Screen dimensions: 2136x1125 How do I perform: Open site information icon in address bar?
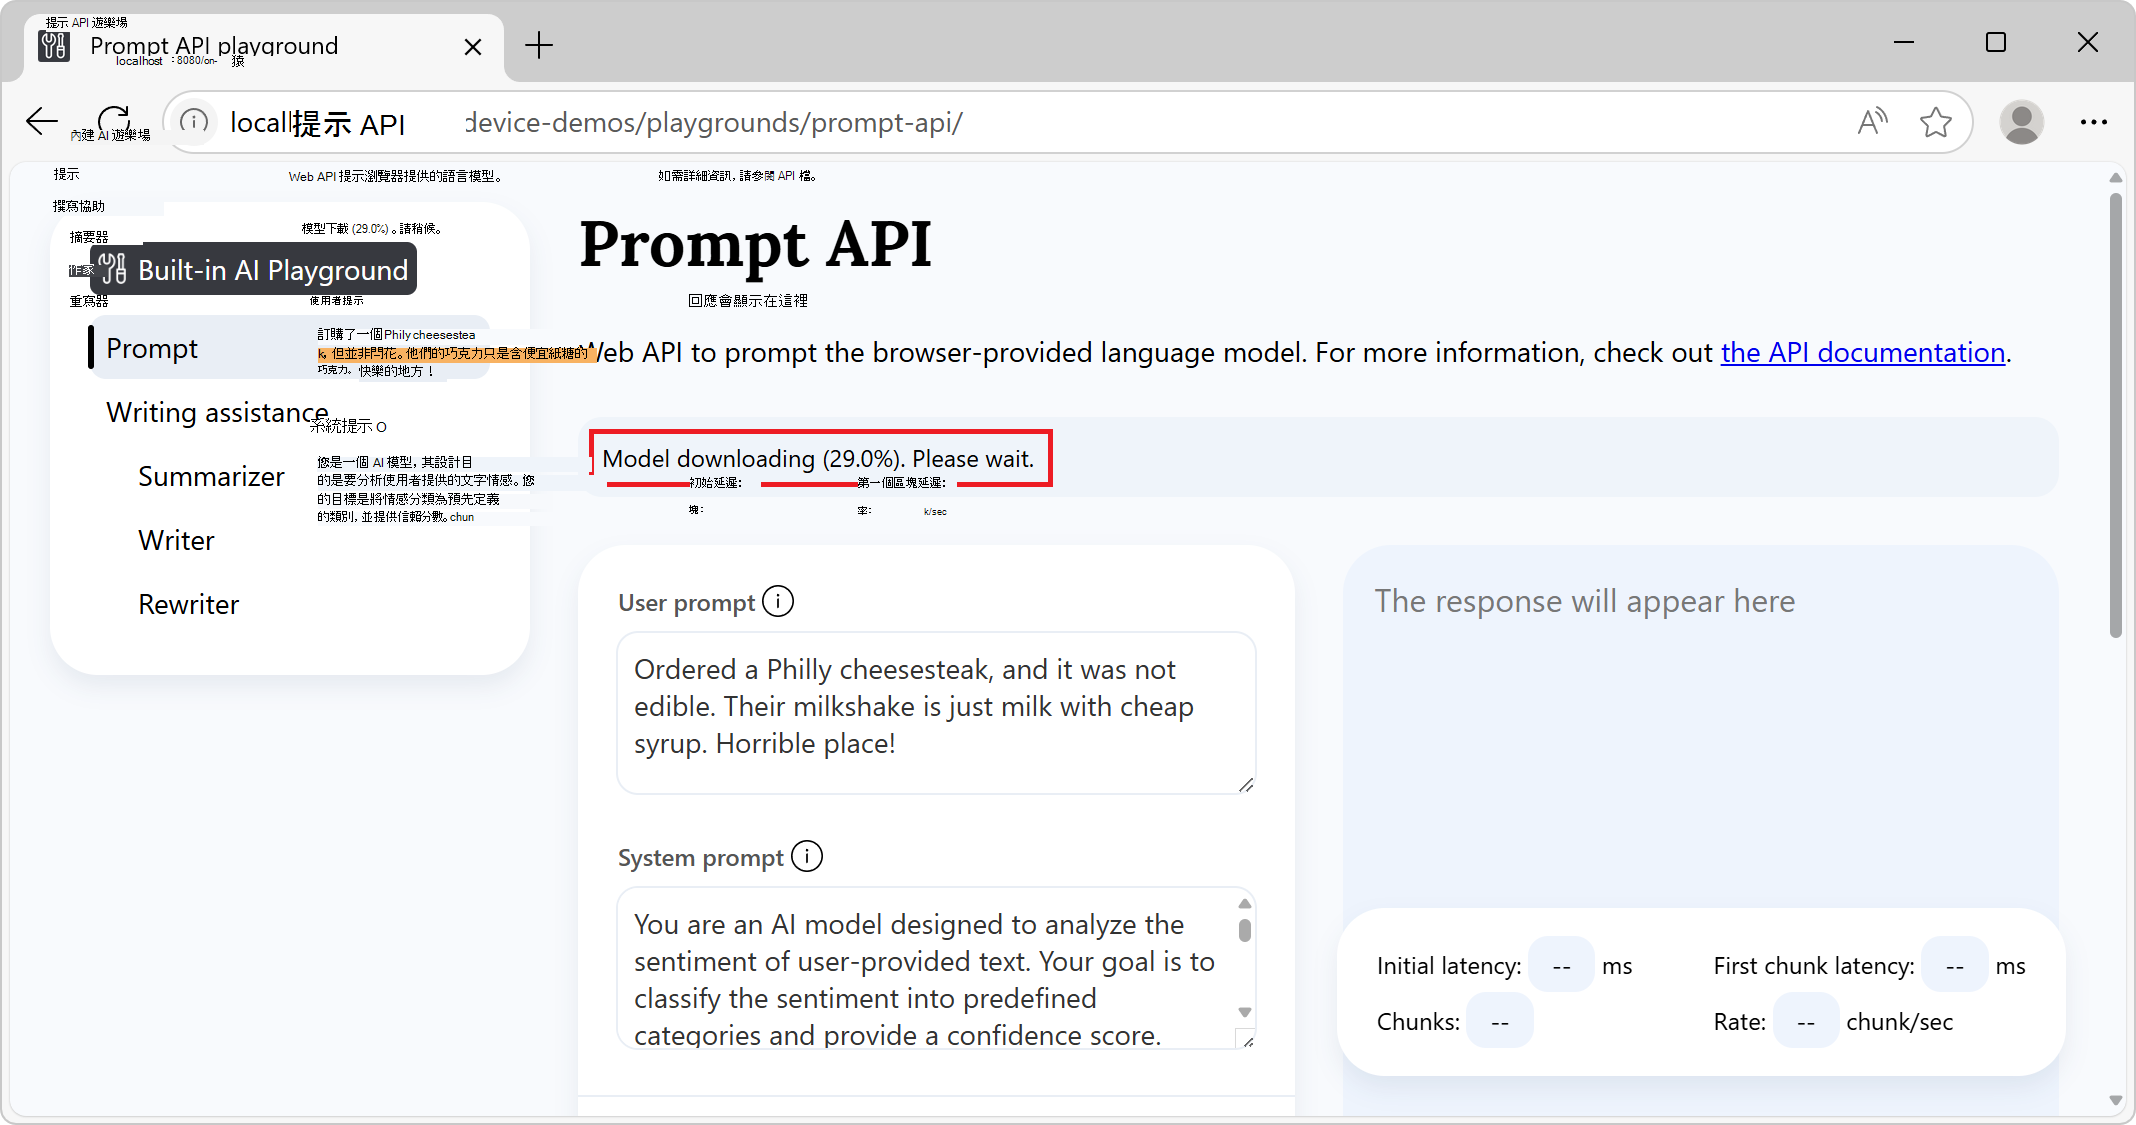click(194, 122)
